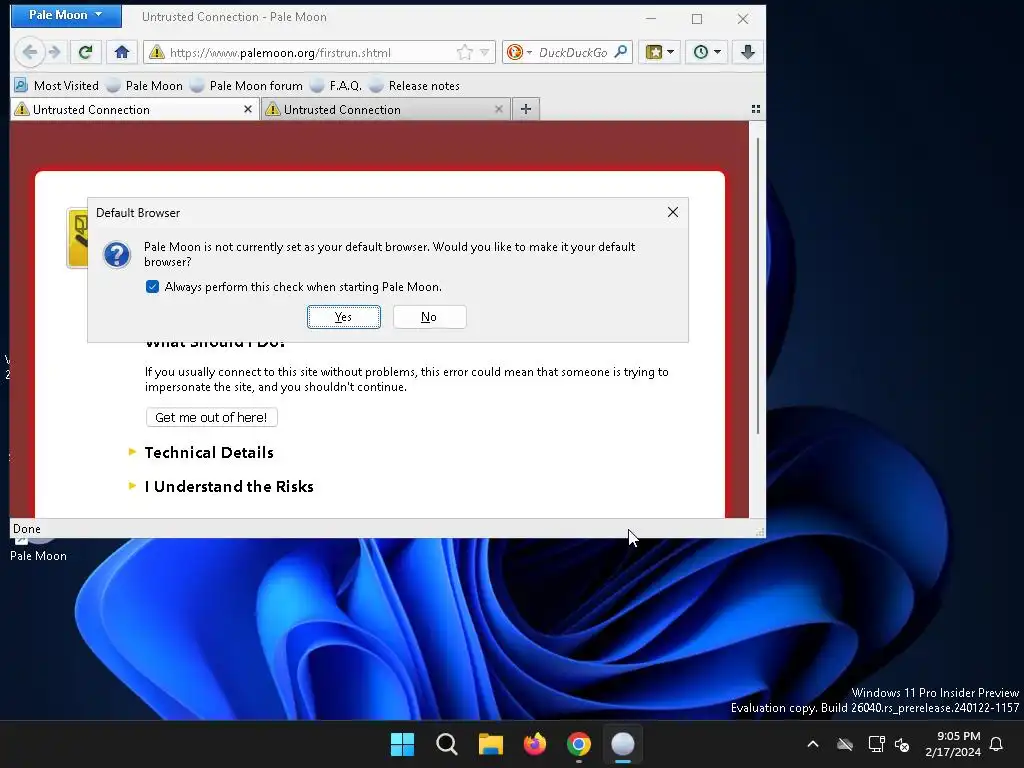Open the Pale Moon bookmark
The image size is (1024, 768).
pyautogui.click(x=145, y=86)
